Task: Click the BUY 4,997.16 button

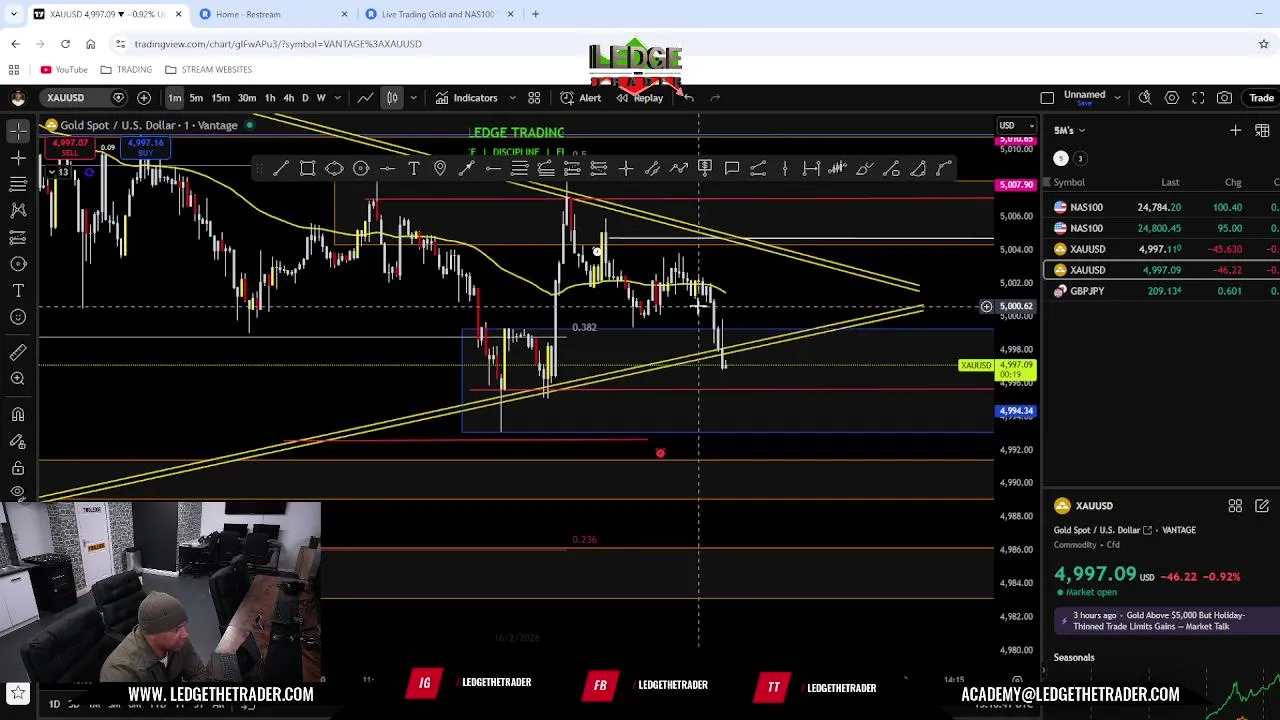Action: coord(145,147)
